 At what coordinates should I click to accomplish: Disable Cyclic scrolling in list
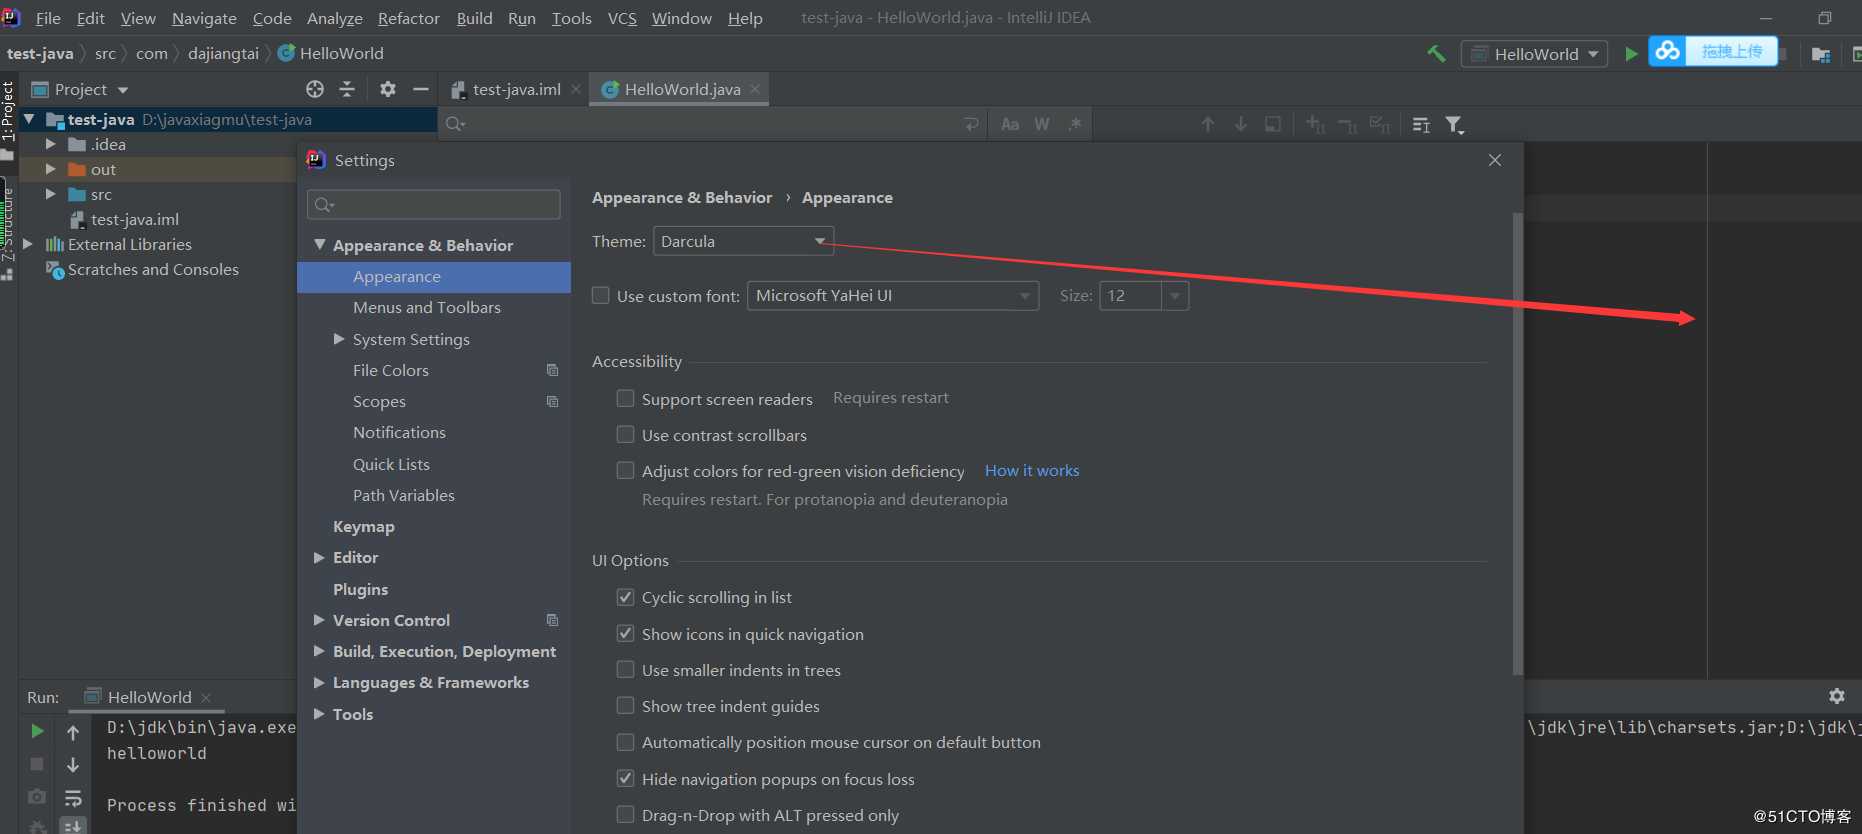pos(626,597)
